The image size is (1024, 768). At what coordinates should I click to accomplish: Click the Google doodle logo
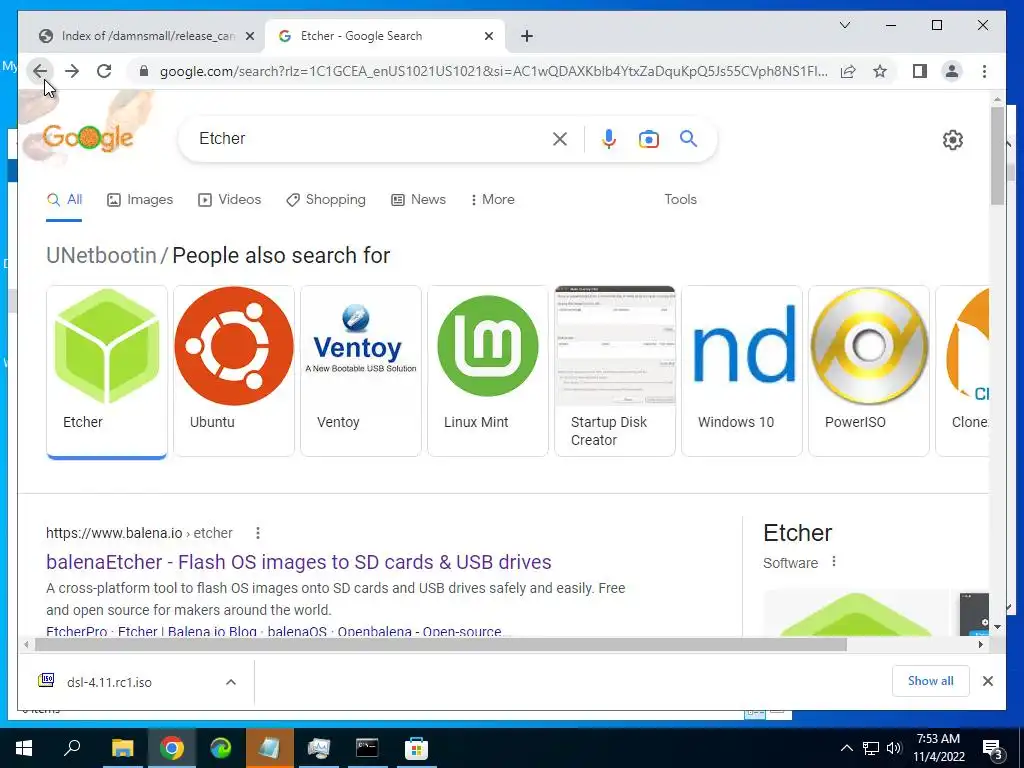(87, 137)
